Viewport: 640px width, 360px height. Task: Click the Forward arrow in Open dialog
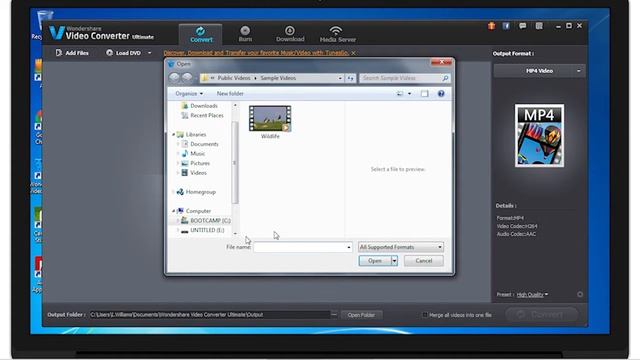pos(187,78)
